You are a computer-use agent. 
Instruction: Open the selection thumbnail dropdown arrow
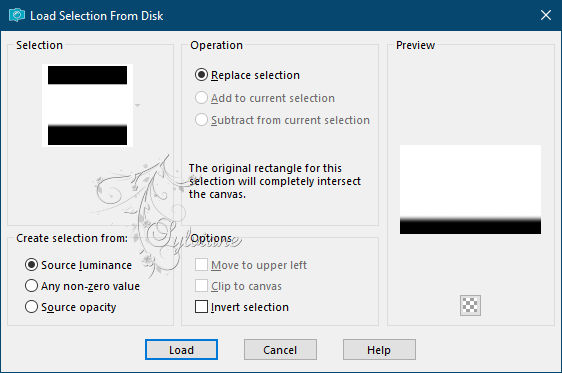pos(137,105)
